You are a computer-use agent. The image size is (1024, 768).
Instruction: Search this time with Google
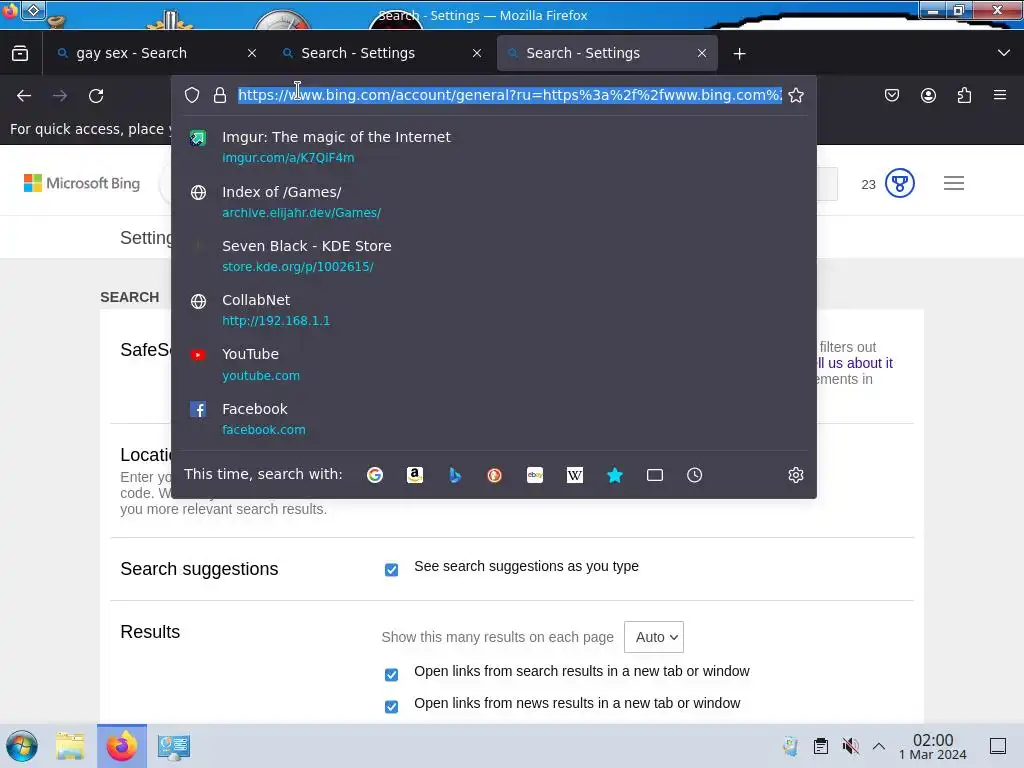point(375,475)
